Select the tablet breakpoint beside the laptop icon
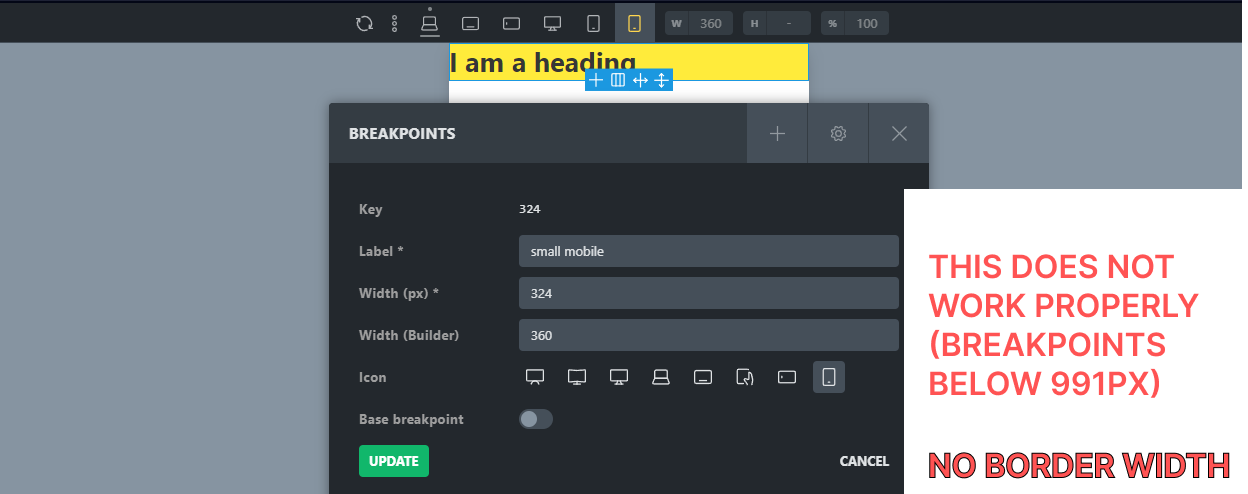The width and height of the screenshot is (1248, 494). (471, 22)
